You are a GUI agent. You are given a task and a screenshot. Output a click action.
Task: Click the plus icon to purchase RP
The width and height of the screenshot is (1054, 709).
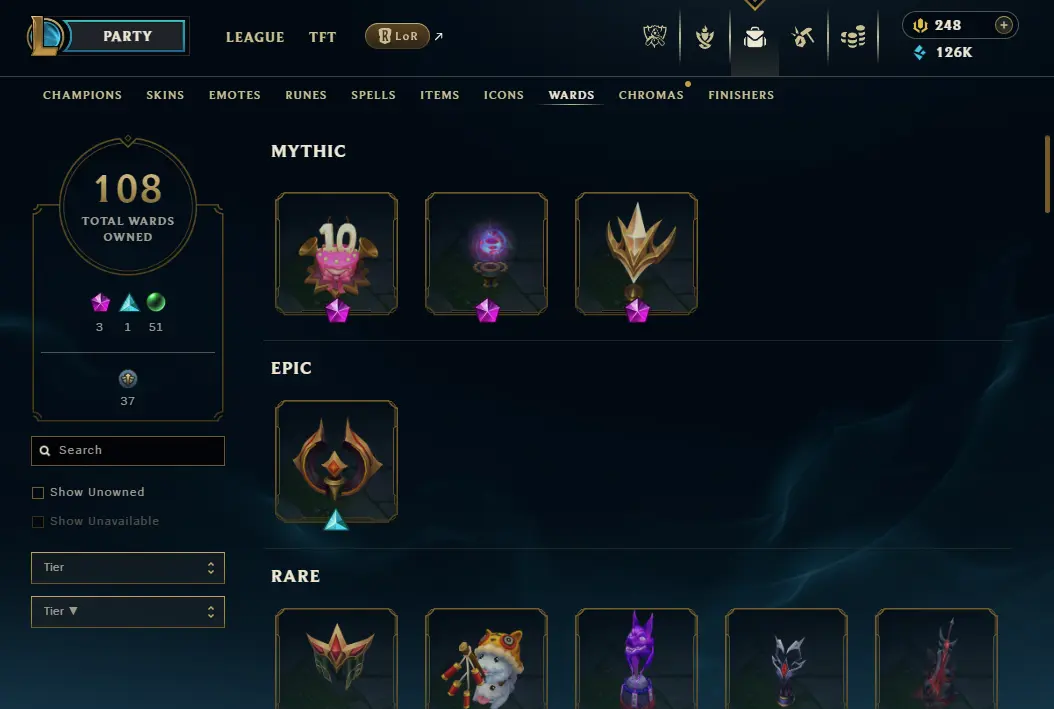pyautogui.click(x=1004, y=25)
